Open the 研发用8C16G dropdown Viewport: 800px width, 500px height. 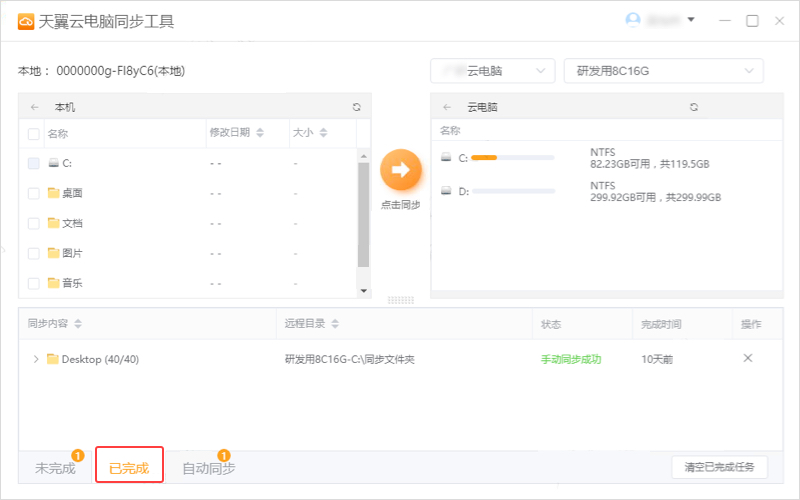coord(664,71)
